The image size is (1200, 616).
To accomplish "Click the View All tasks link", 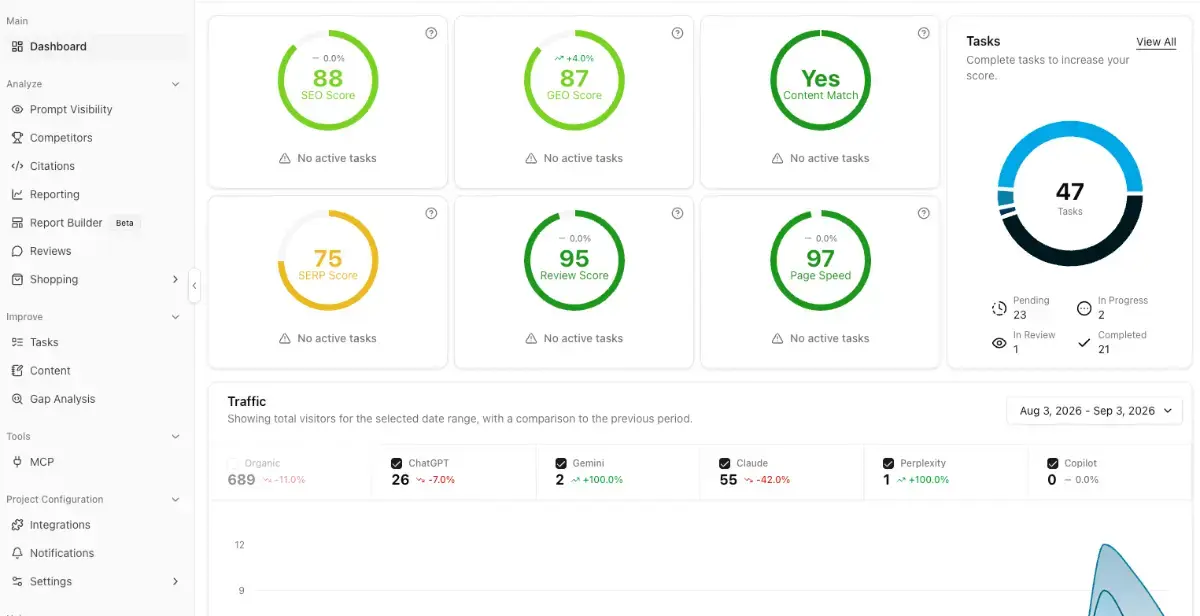I will [x=1156, y=42].
